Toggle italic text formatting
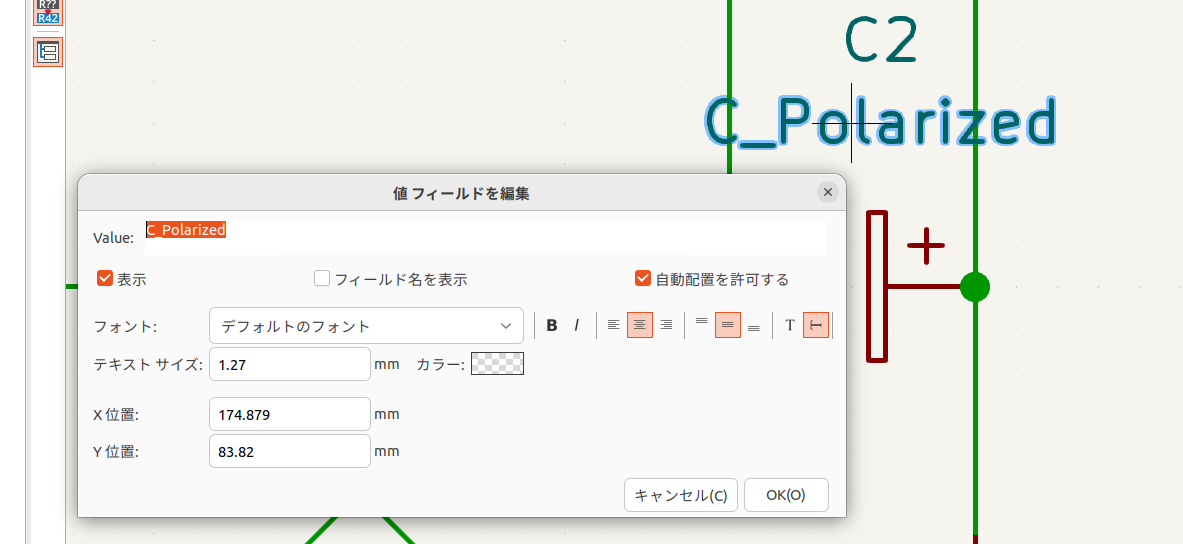This screenshot has width=1183, height=544. (577, 325)
